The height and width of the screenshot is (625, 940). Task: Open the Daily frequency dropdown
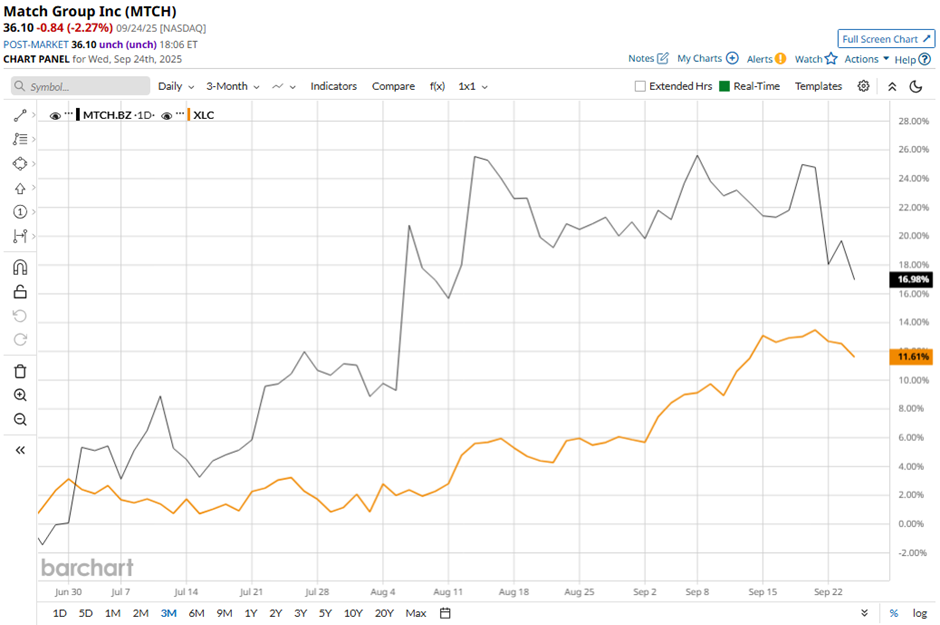click(x=176, y=86)
